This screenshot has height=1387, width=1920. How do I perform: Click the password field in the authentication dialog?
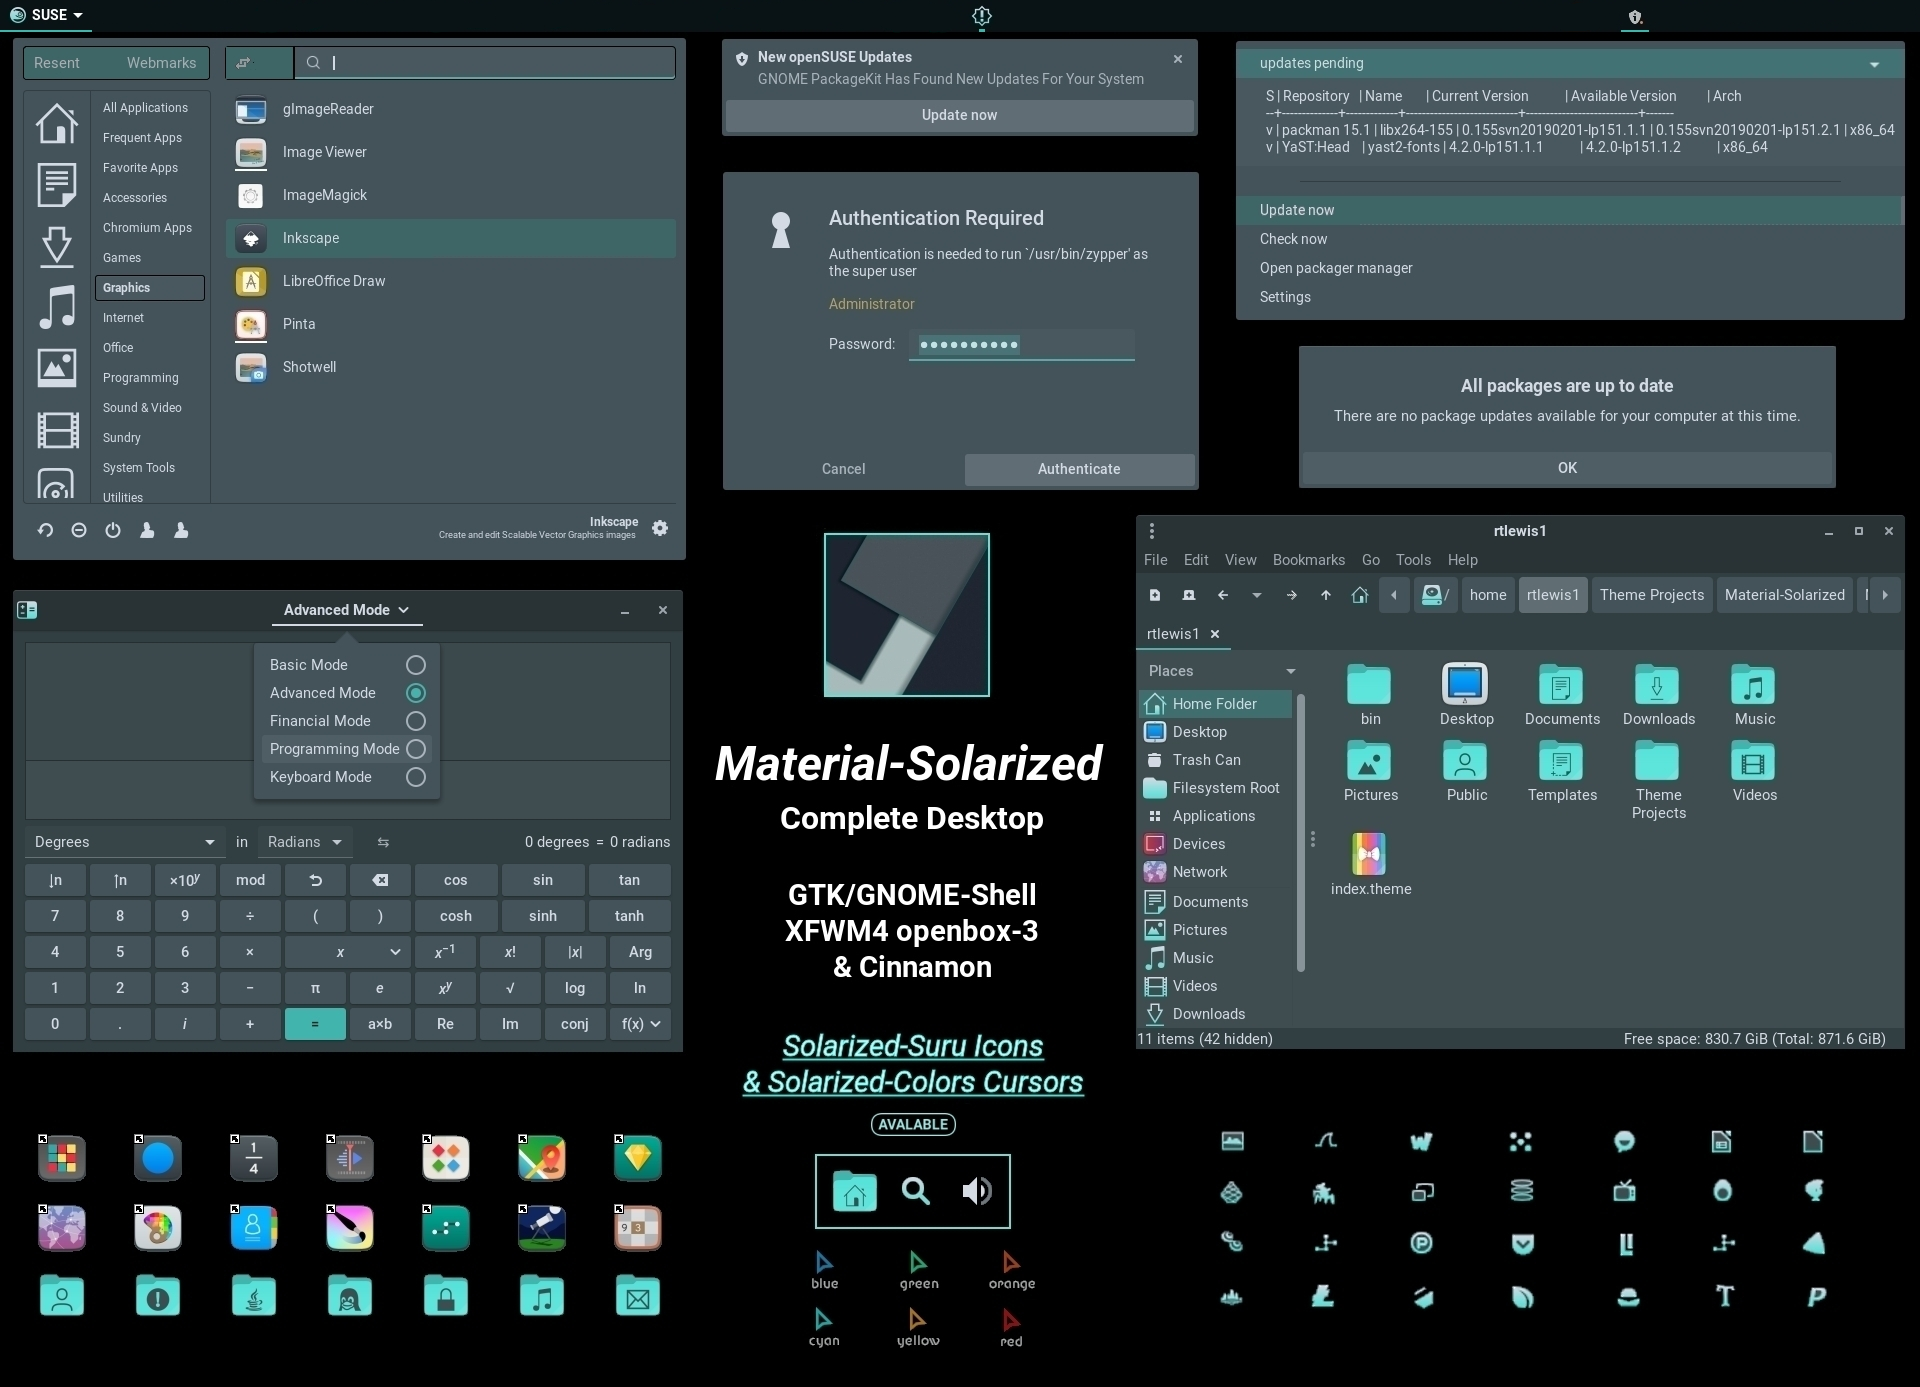(1022, 345)
